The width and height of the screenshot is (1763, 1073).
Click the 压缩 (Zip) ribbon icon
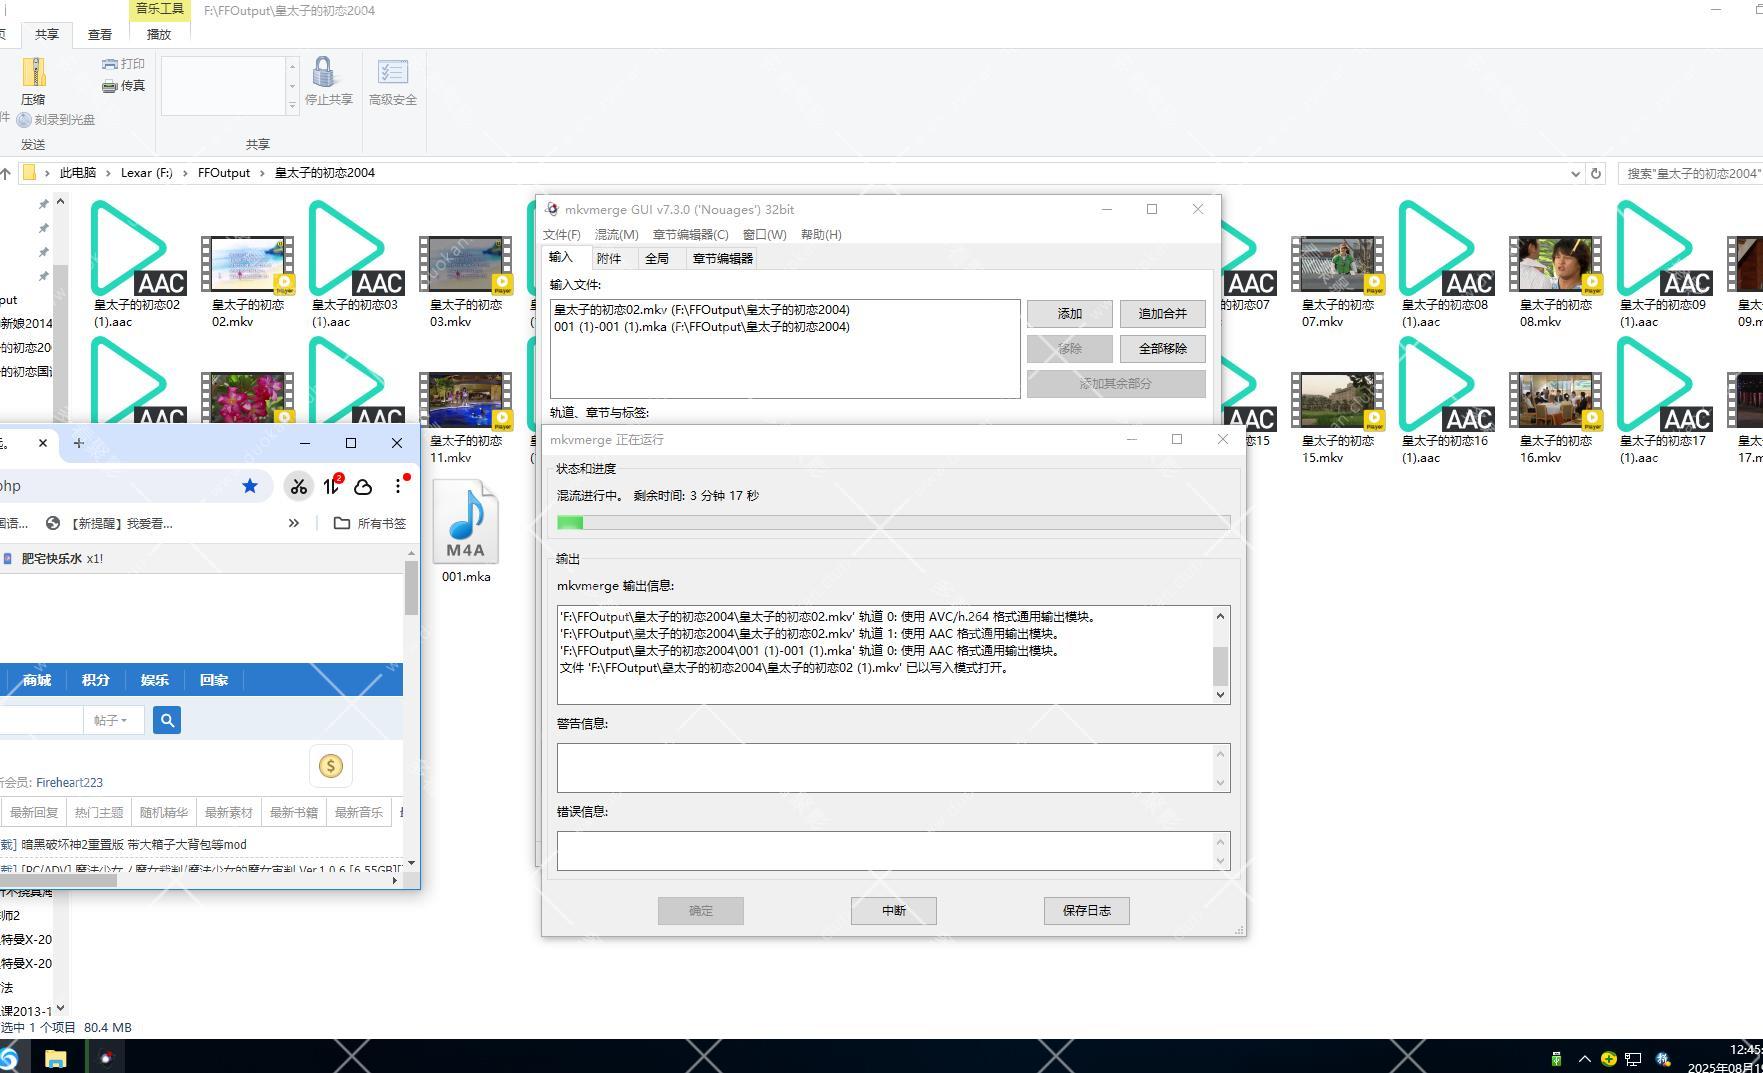click(x=34, y=73)
